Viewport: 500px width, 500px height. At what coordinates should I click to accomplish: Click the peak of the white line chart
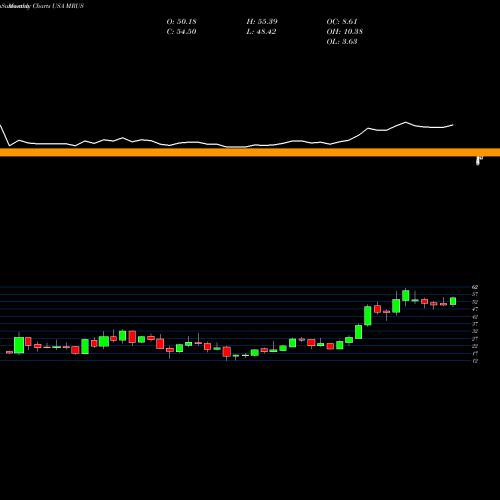(x=406, y=122)
